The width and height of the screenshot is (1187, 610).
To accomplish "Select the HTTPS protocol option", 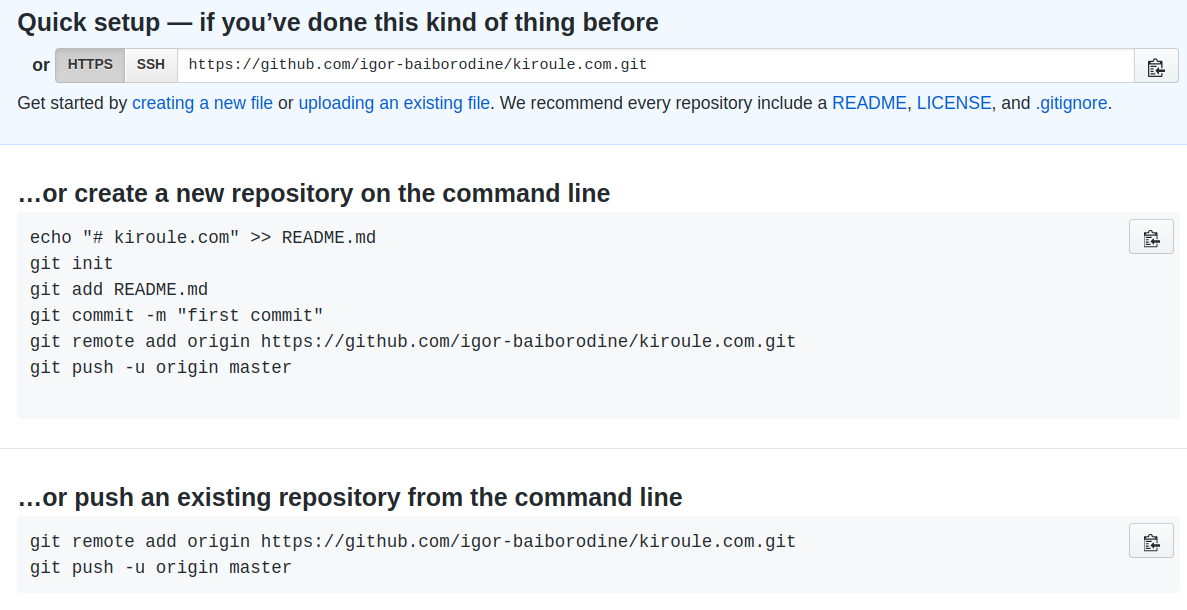I will [90, 65].
